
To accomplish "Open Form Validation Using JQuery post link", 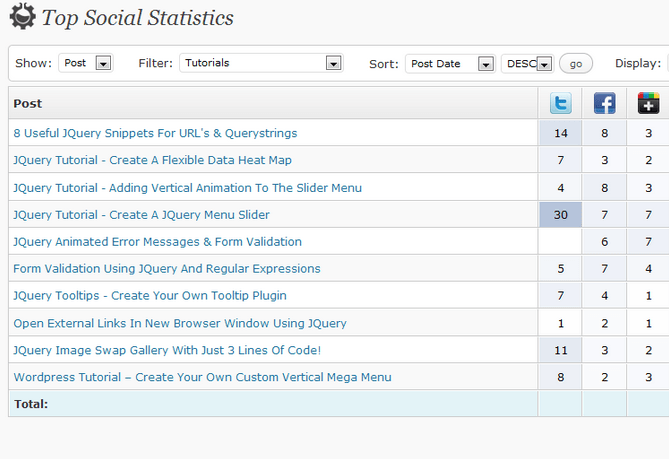I will tap(167, 269).
